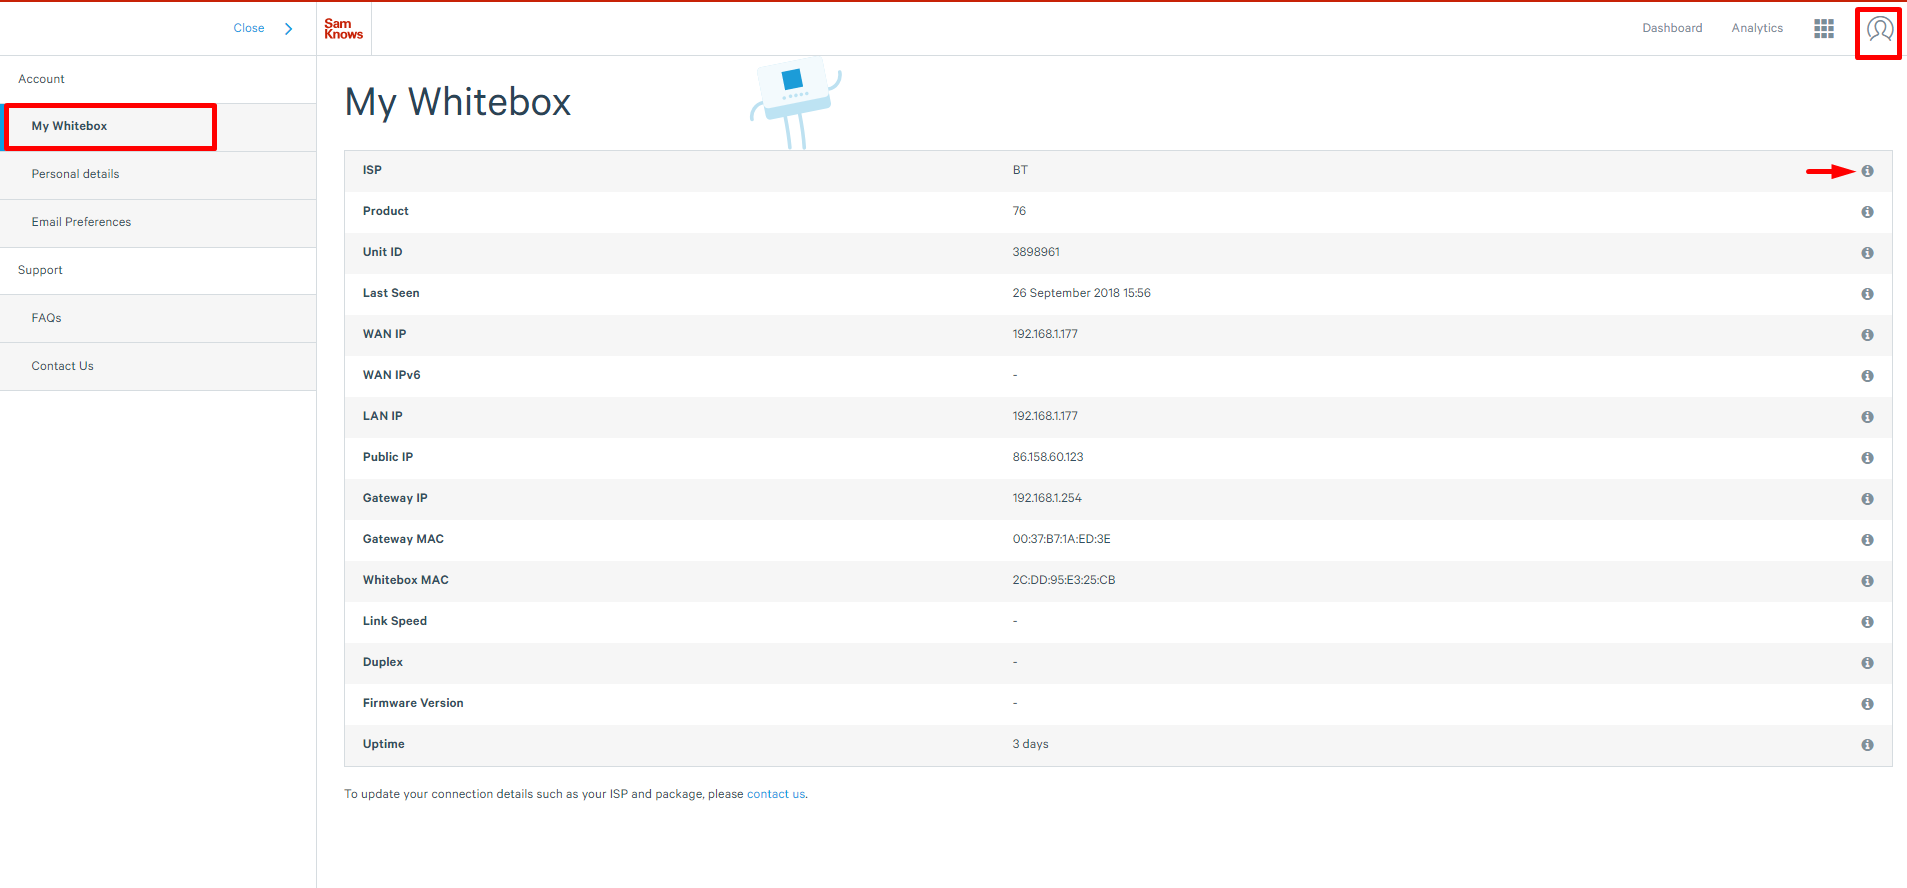Open the apps grid menu icon
Image resolution: width=1907 pixels, height=888 pixels.
click(x=1823, y=29)
